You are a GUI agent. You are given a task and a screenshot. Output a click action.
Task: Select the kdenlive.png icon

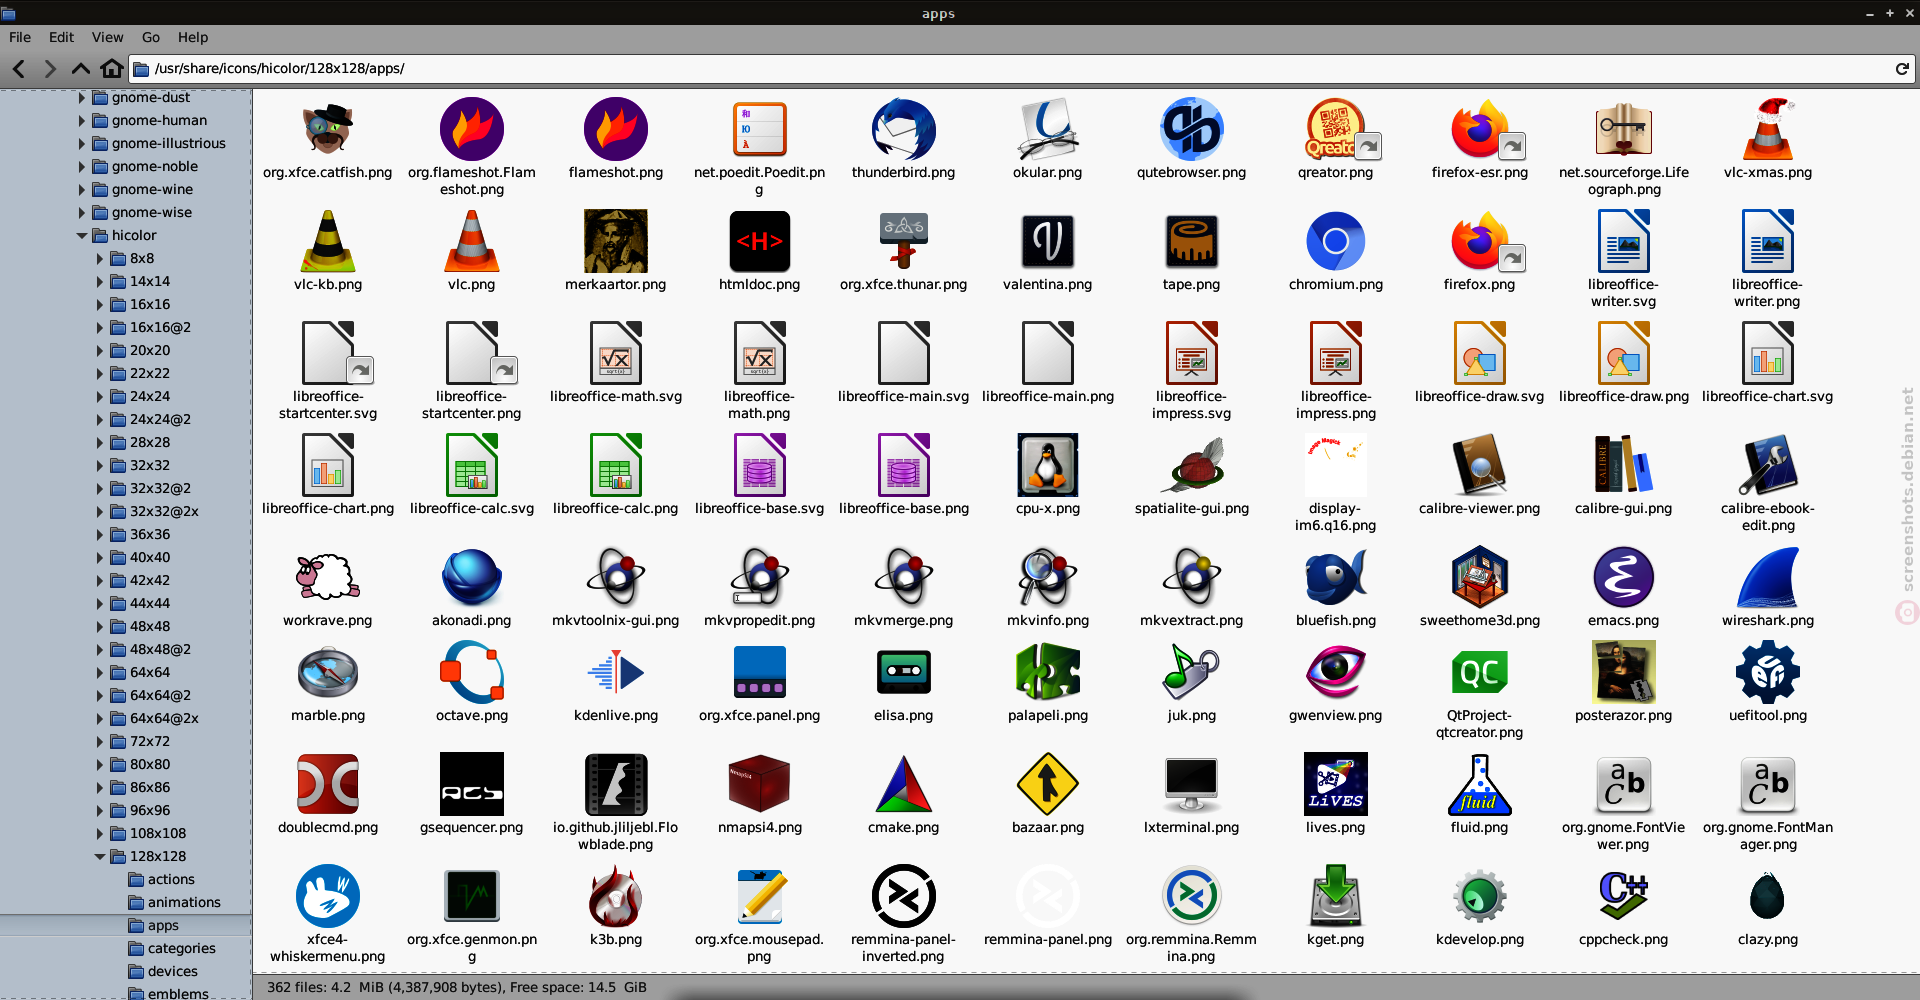pyautogui.click(x=615, y=673)
